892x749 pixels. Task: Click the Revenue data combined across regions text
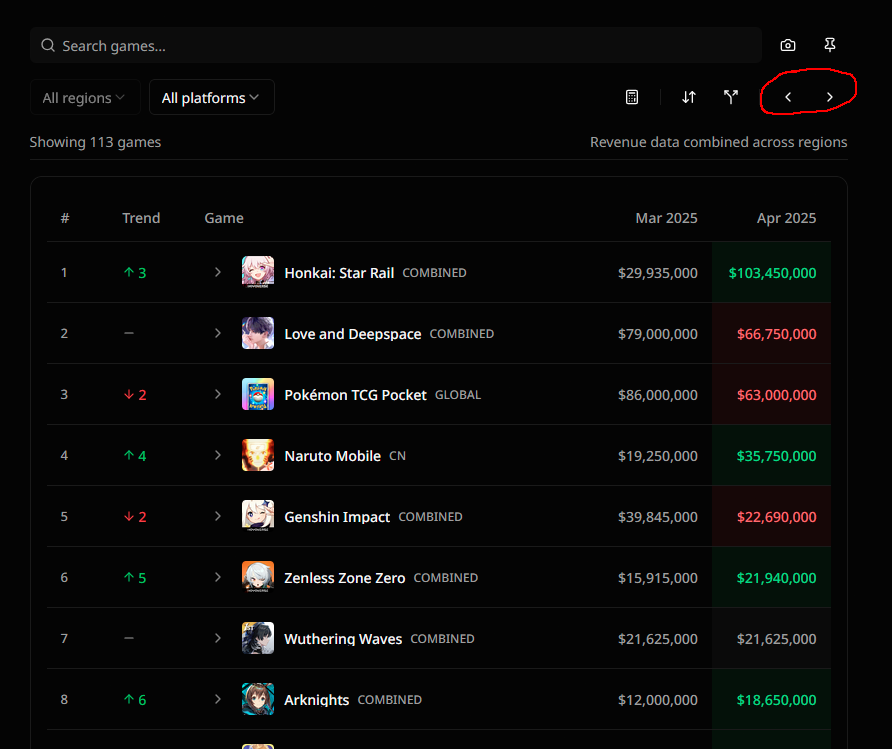tap(718, 142)
